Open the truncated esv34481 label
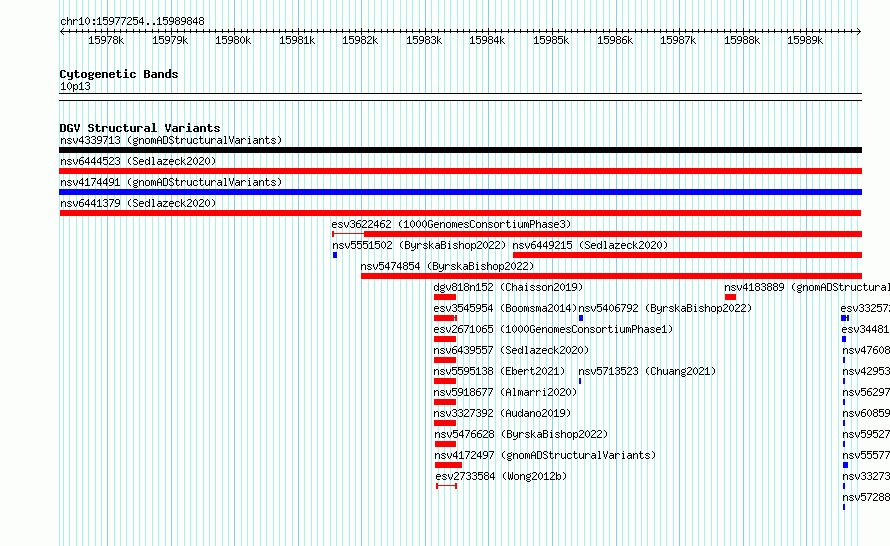 [x=866, y=329]
